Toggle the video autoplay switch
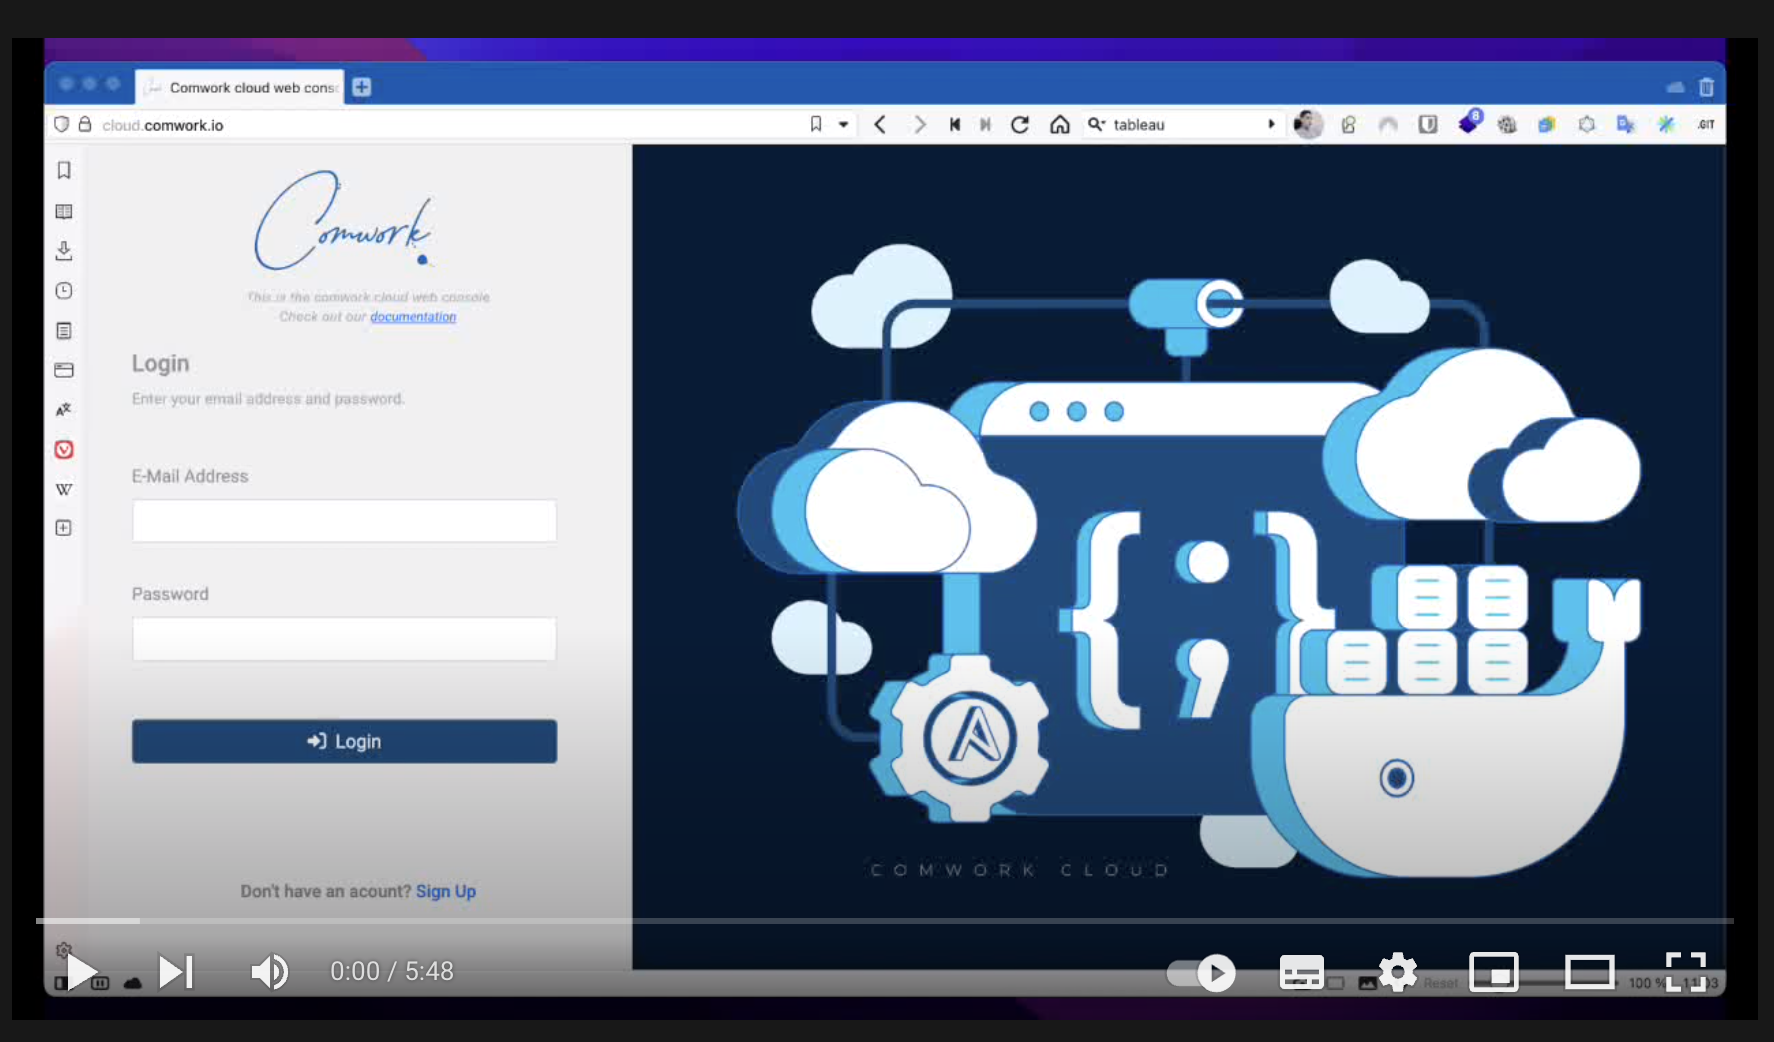The image size is (1774, 1042). pyautogui.click(x=1201, y=972)
